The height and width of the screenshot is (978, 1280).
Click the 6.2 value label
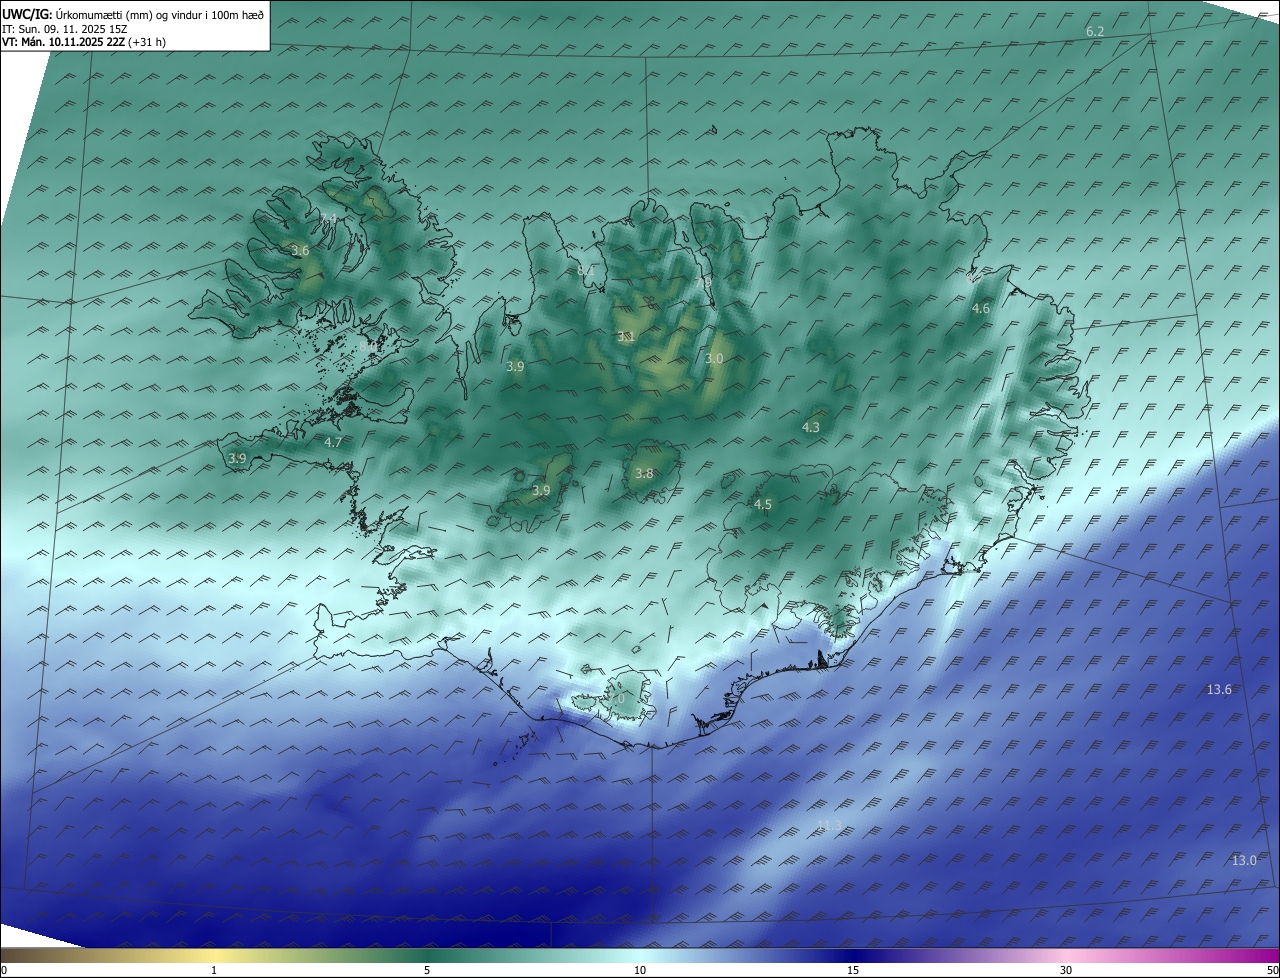tap(1095, 32)
